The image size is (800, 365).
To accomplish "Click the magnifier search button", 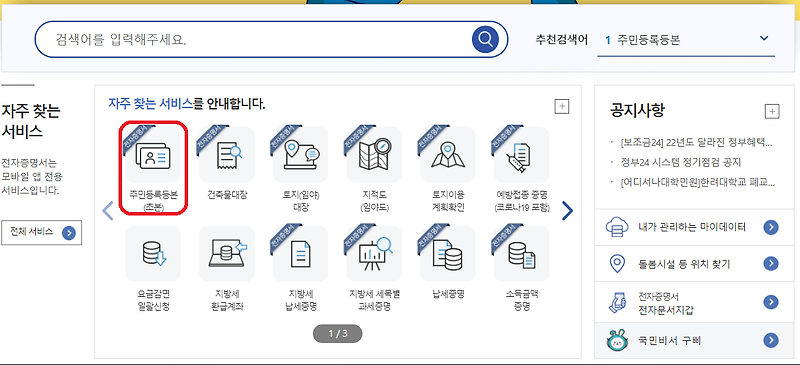I will coord(485,39).
